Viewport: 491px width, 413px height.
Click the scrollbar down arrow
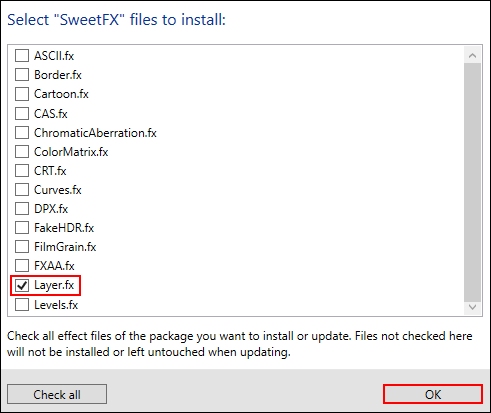click(x=472, y=307)
